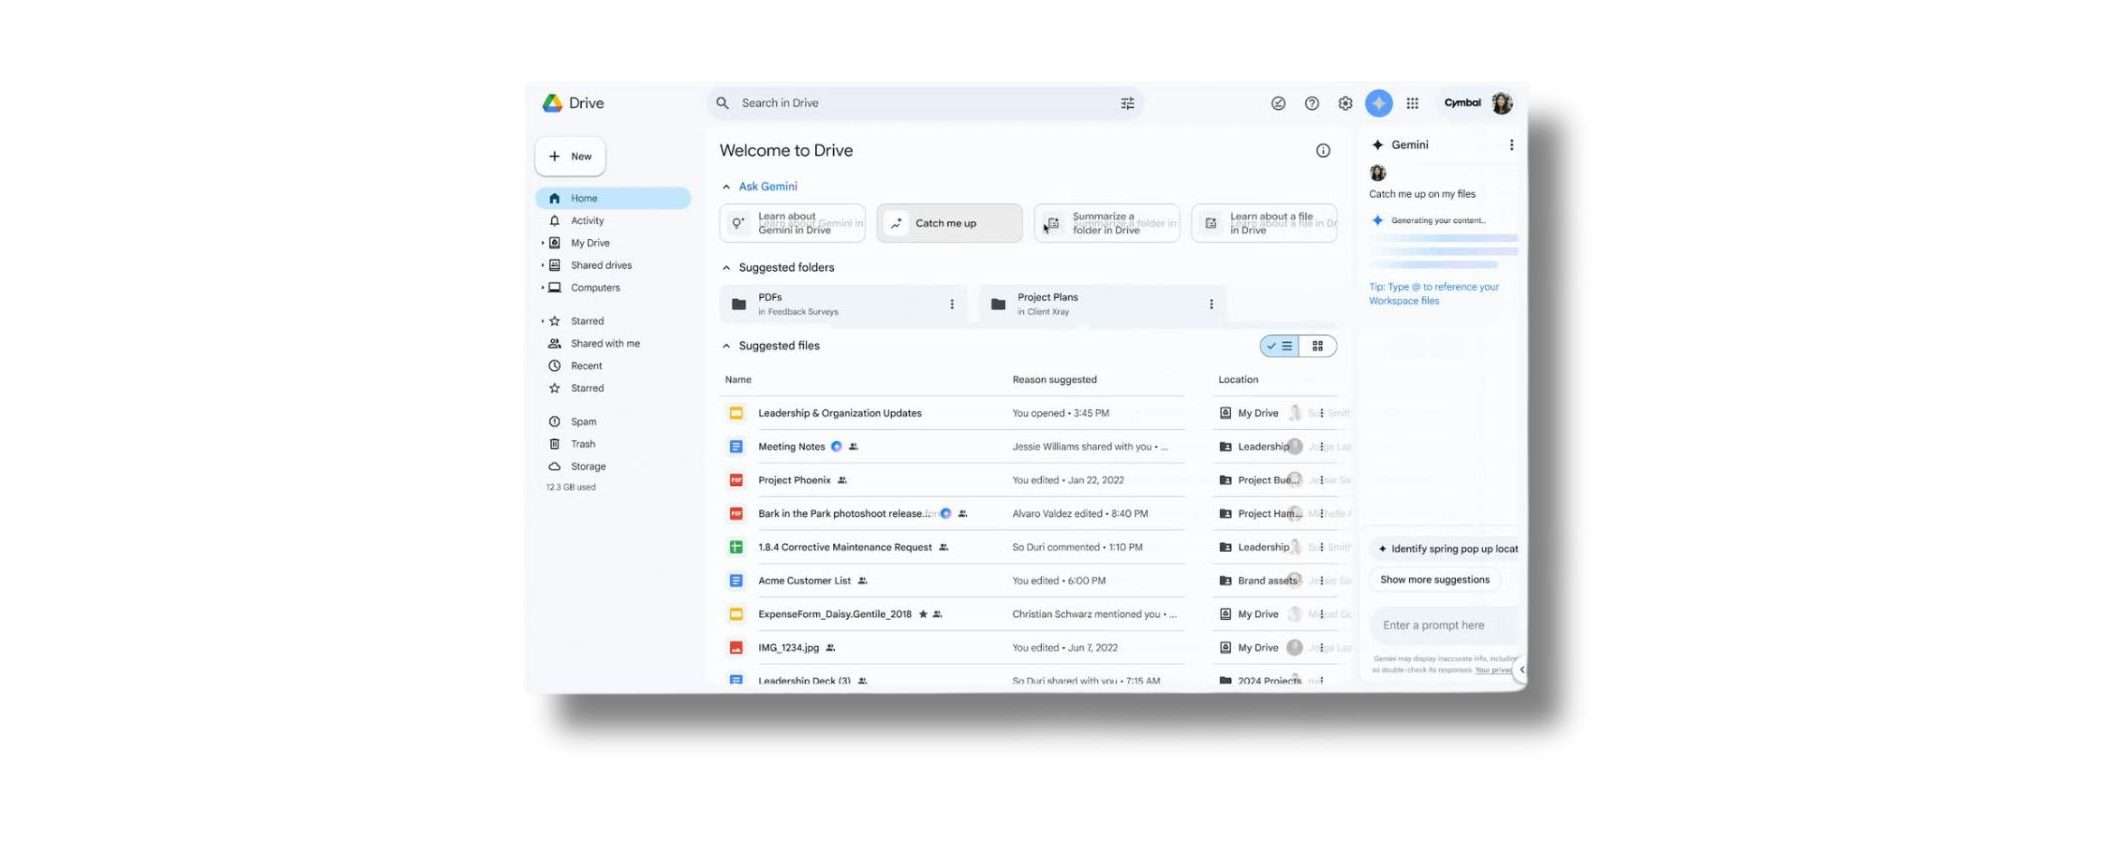The height and width of the screenshot is (848, 2120).
Task: Click Show more suggestions button
Action: pos(1434,580)
